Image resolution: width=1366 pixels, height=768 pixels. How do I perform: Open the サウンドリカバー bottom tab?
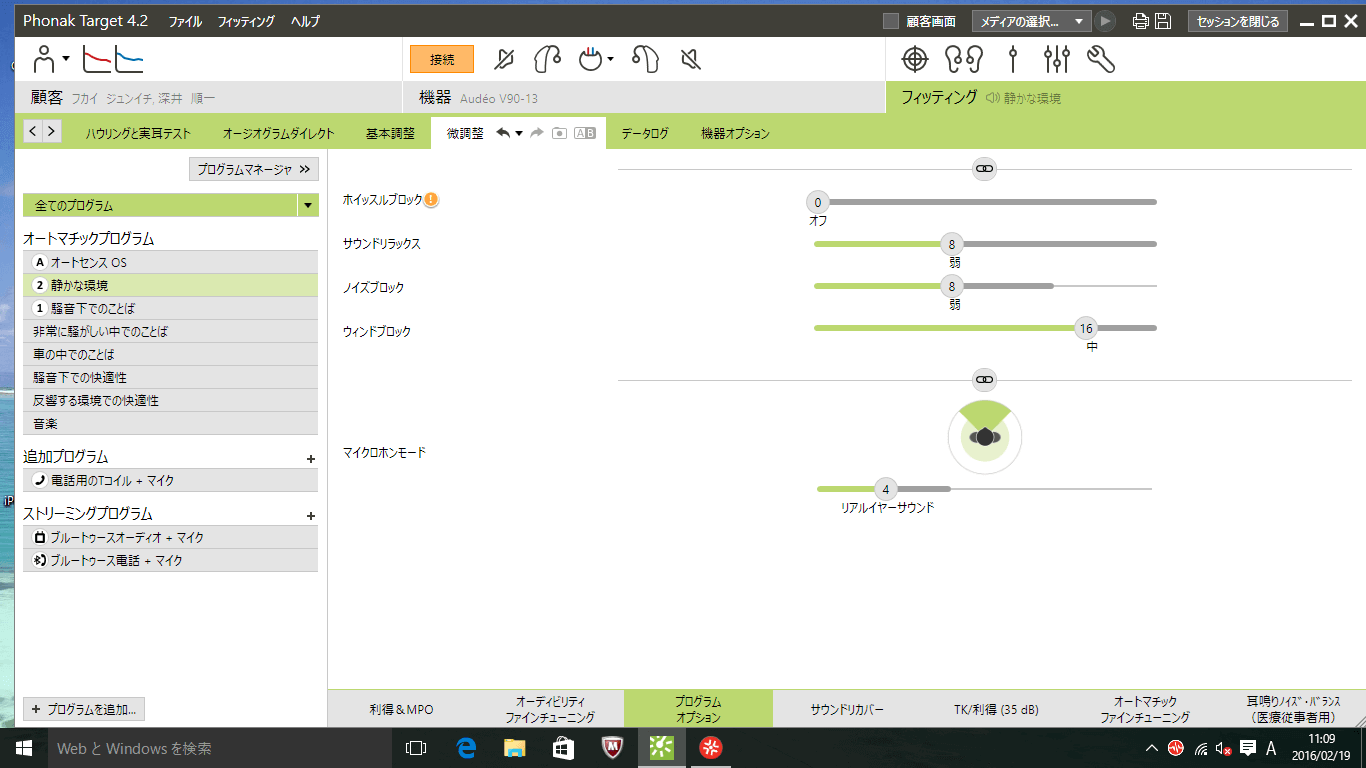[x=847, y=709]
